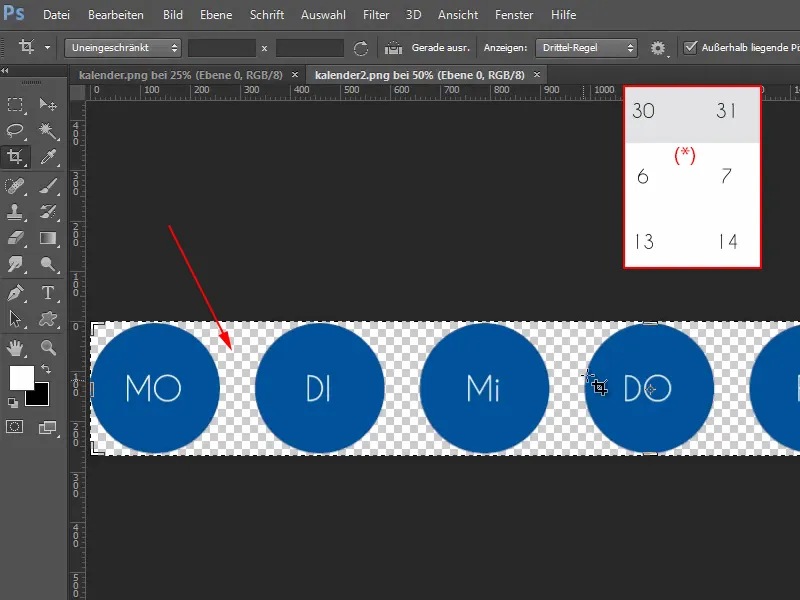Screen dimensions: 800x600
Task: Click the Photoshop Ps logo
Action: 14,12
